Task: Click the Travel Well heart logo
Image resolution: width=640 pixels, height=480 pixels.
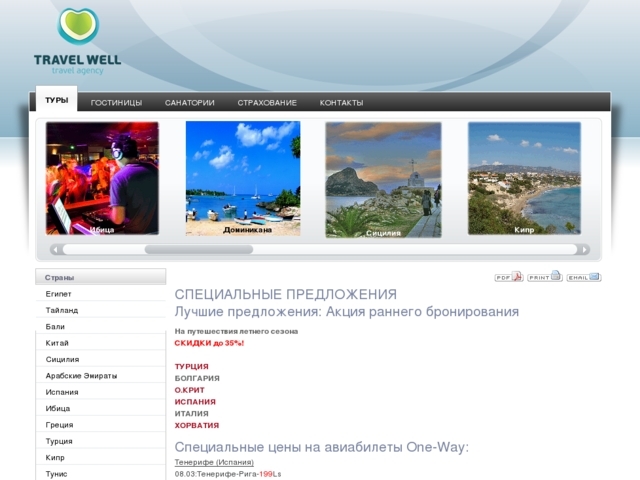Action: (x=77, y=30)
